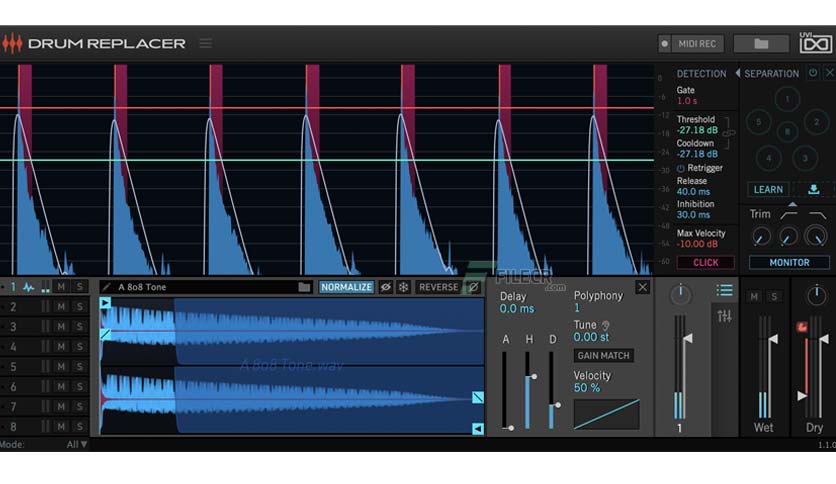Screen dimensions: 836x484
Task: Open the preset folder browser in header
Action: (x=761, y=44)
